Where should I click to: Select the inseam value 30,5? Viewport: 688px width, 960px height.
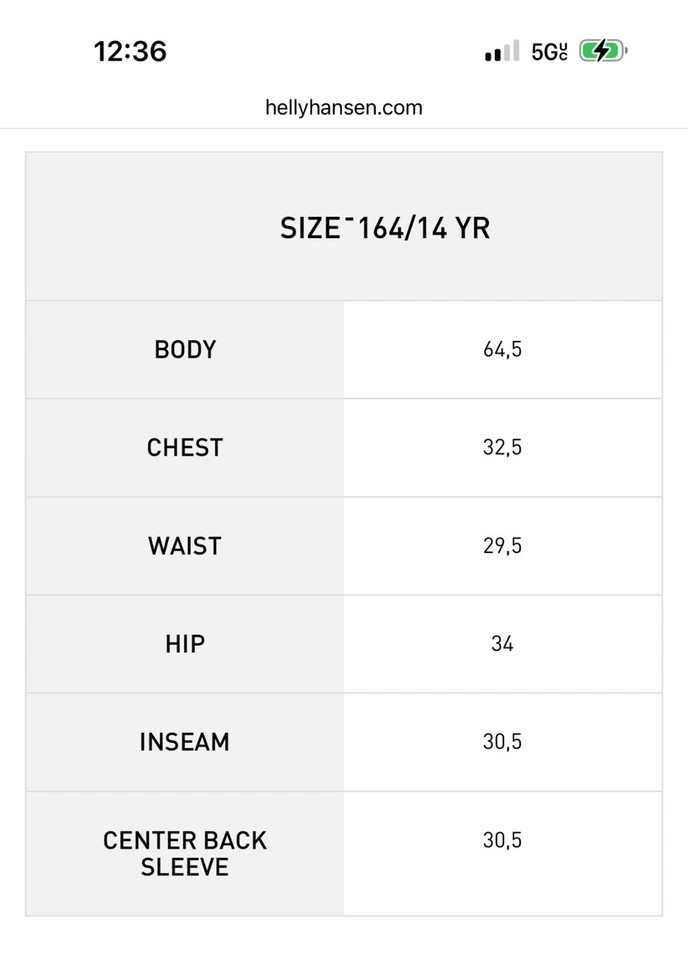(502, 742)
